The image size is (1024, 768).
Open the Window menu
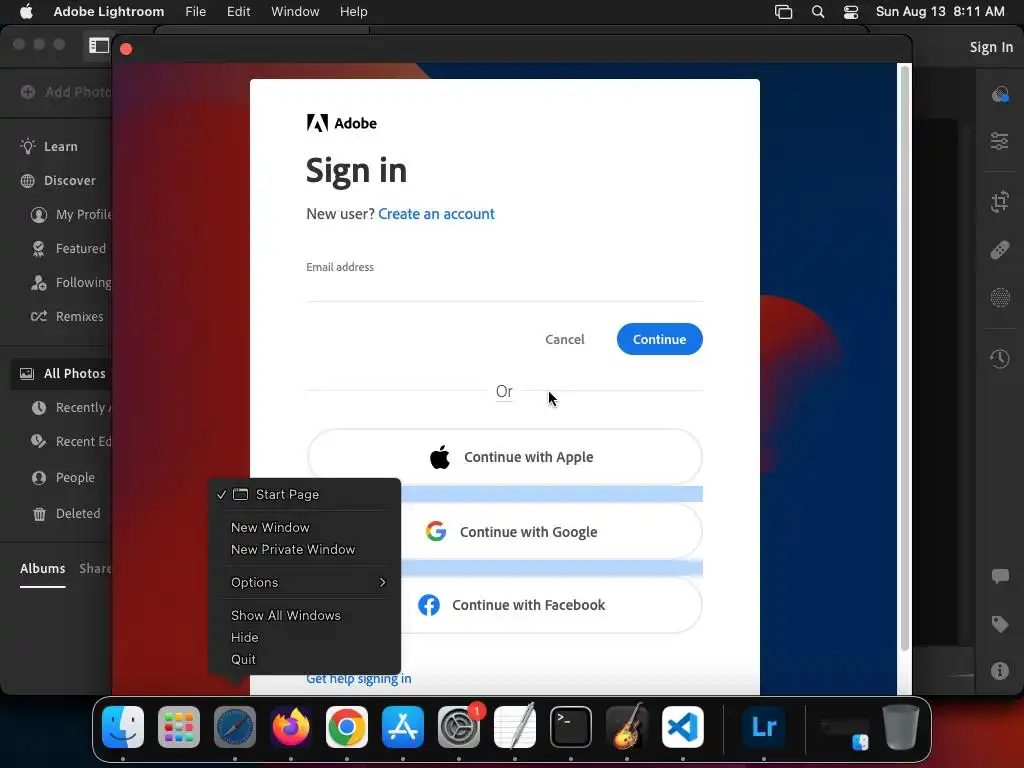tap(295, 11)
